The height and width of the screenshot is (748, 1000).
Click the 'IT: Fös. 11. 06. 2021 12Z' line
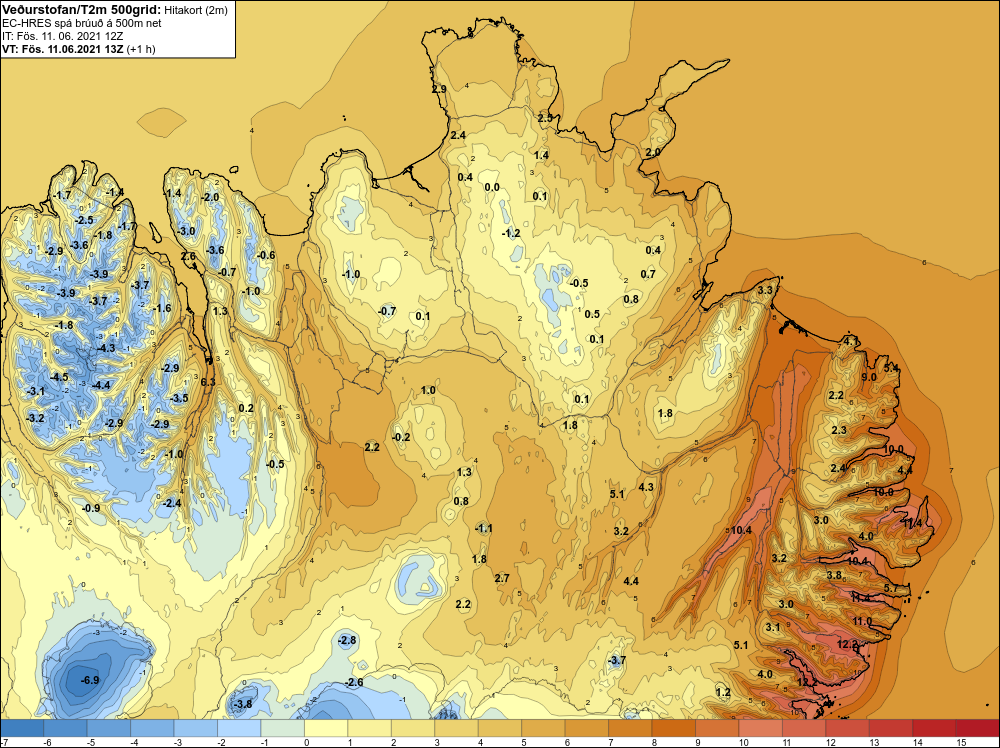click(62, 36)
